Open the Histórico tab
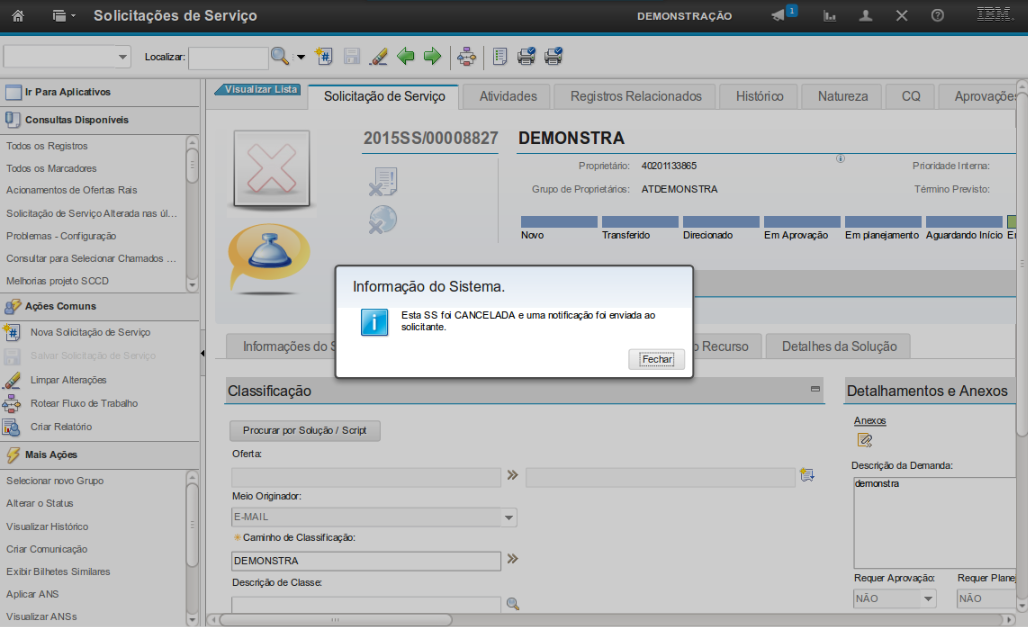The image size is (1028, 627). tap(759, 96)
